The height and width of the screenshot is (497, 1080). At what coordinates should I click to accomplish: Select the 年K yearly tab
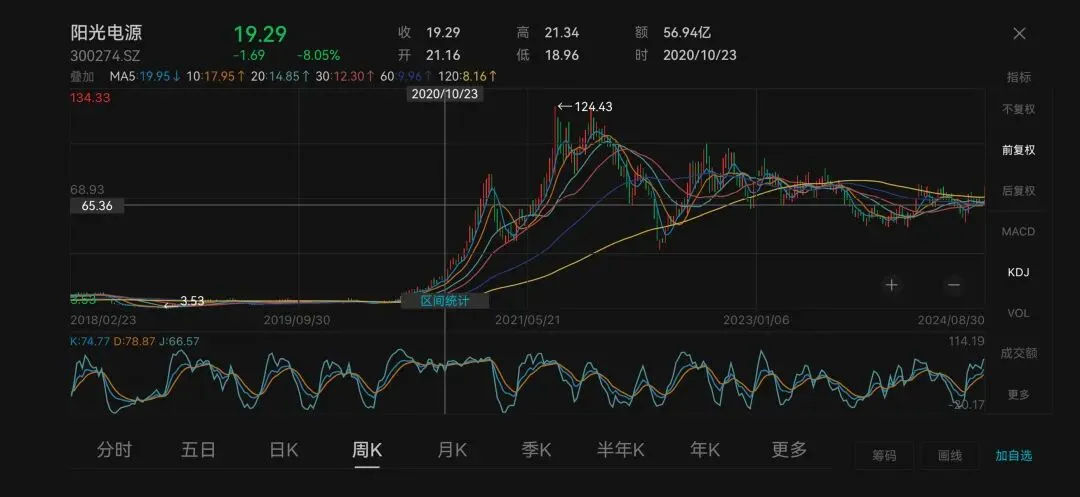(705, 450)
